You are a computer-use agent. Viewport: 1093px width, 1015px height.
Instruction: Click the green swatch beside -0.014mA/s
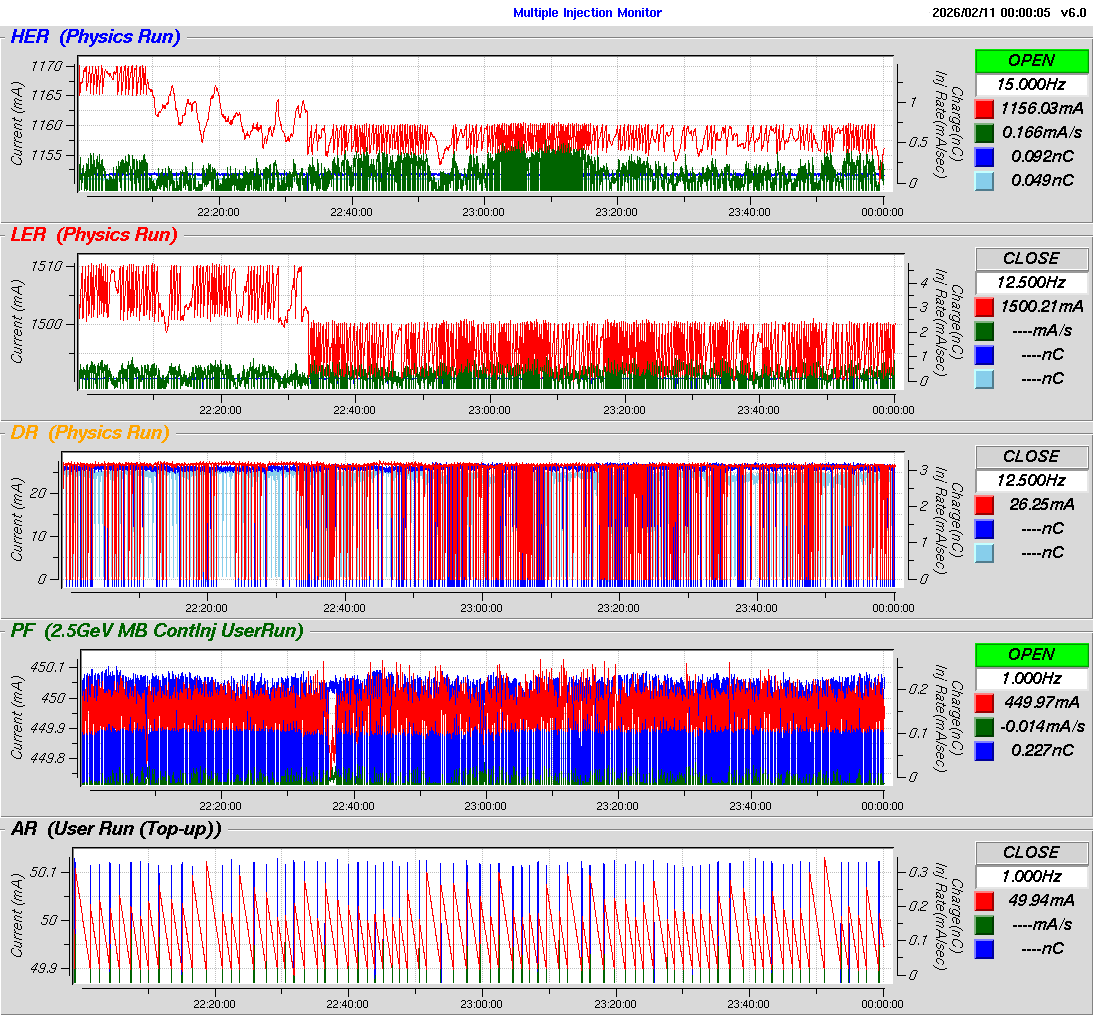(x=984, y=726)
